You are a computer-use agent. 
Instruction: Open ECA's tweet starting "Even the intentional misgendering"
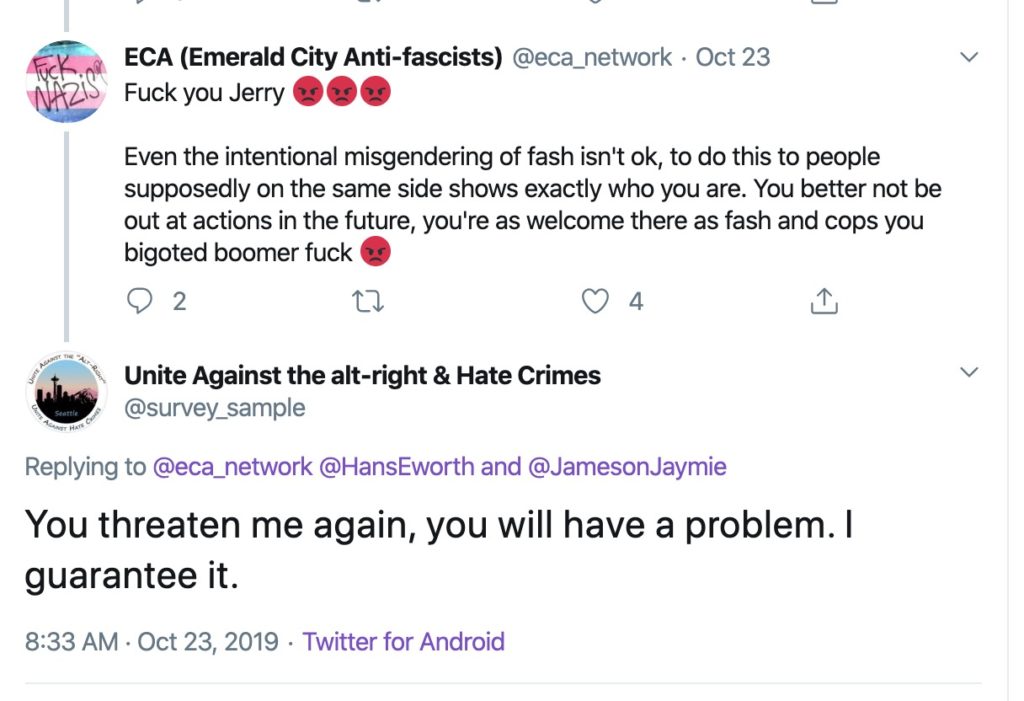click(532, 204)
